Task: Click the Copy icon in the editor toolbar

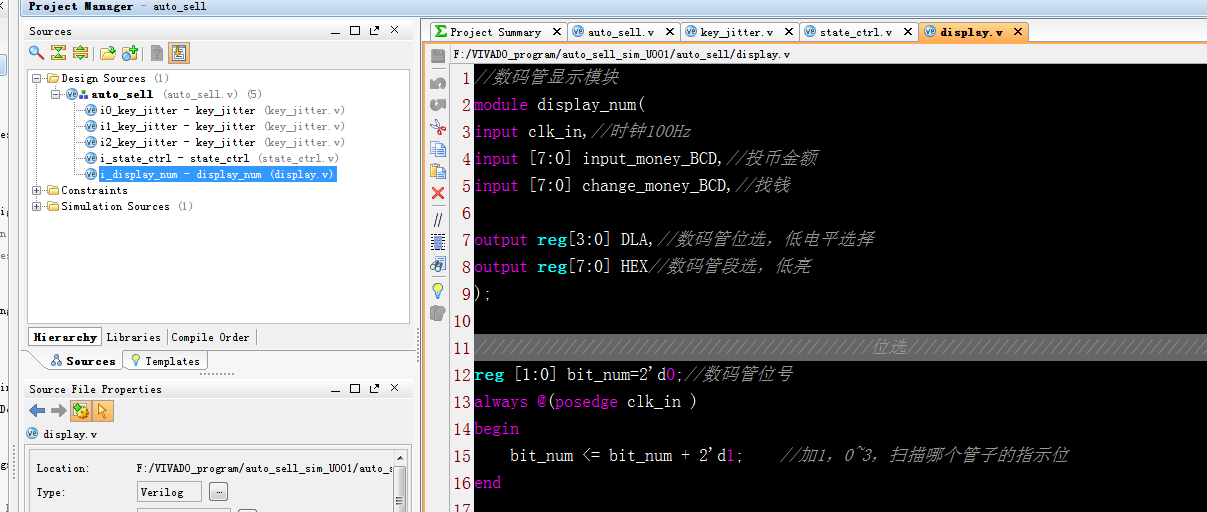Action: tap(438, 149)
